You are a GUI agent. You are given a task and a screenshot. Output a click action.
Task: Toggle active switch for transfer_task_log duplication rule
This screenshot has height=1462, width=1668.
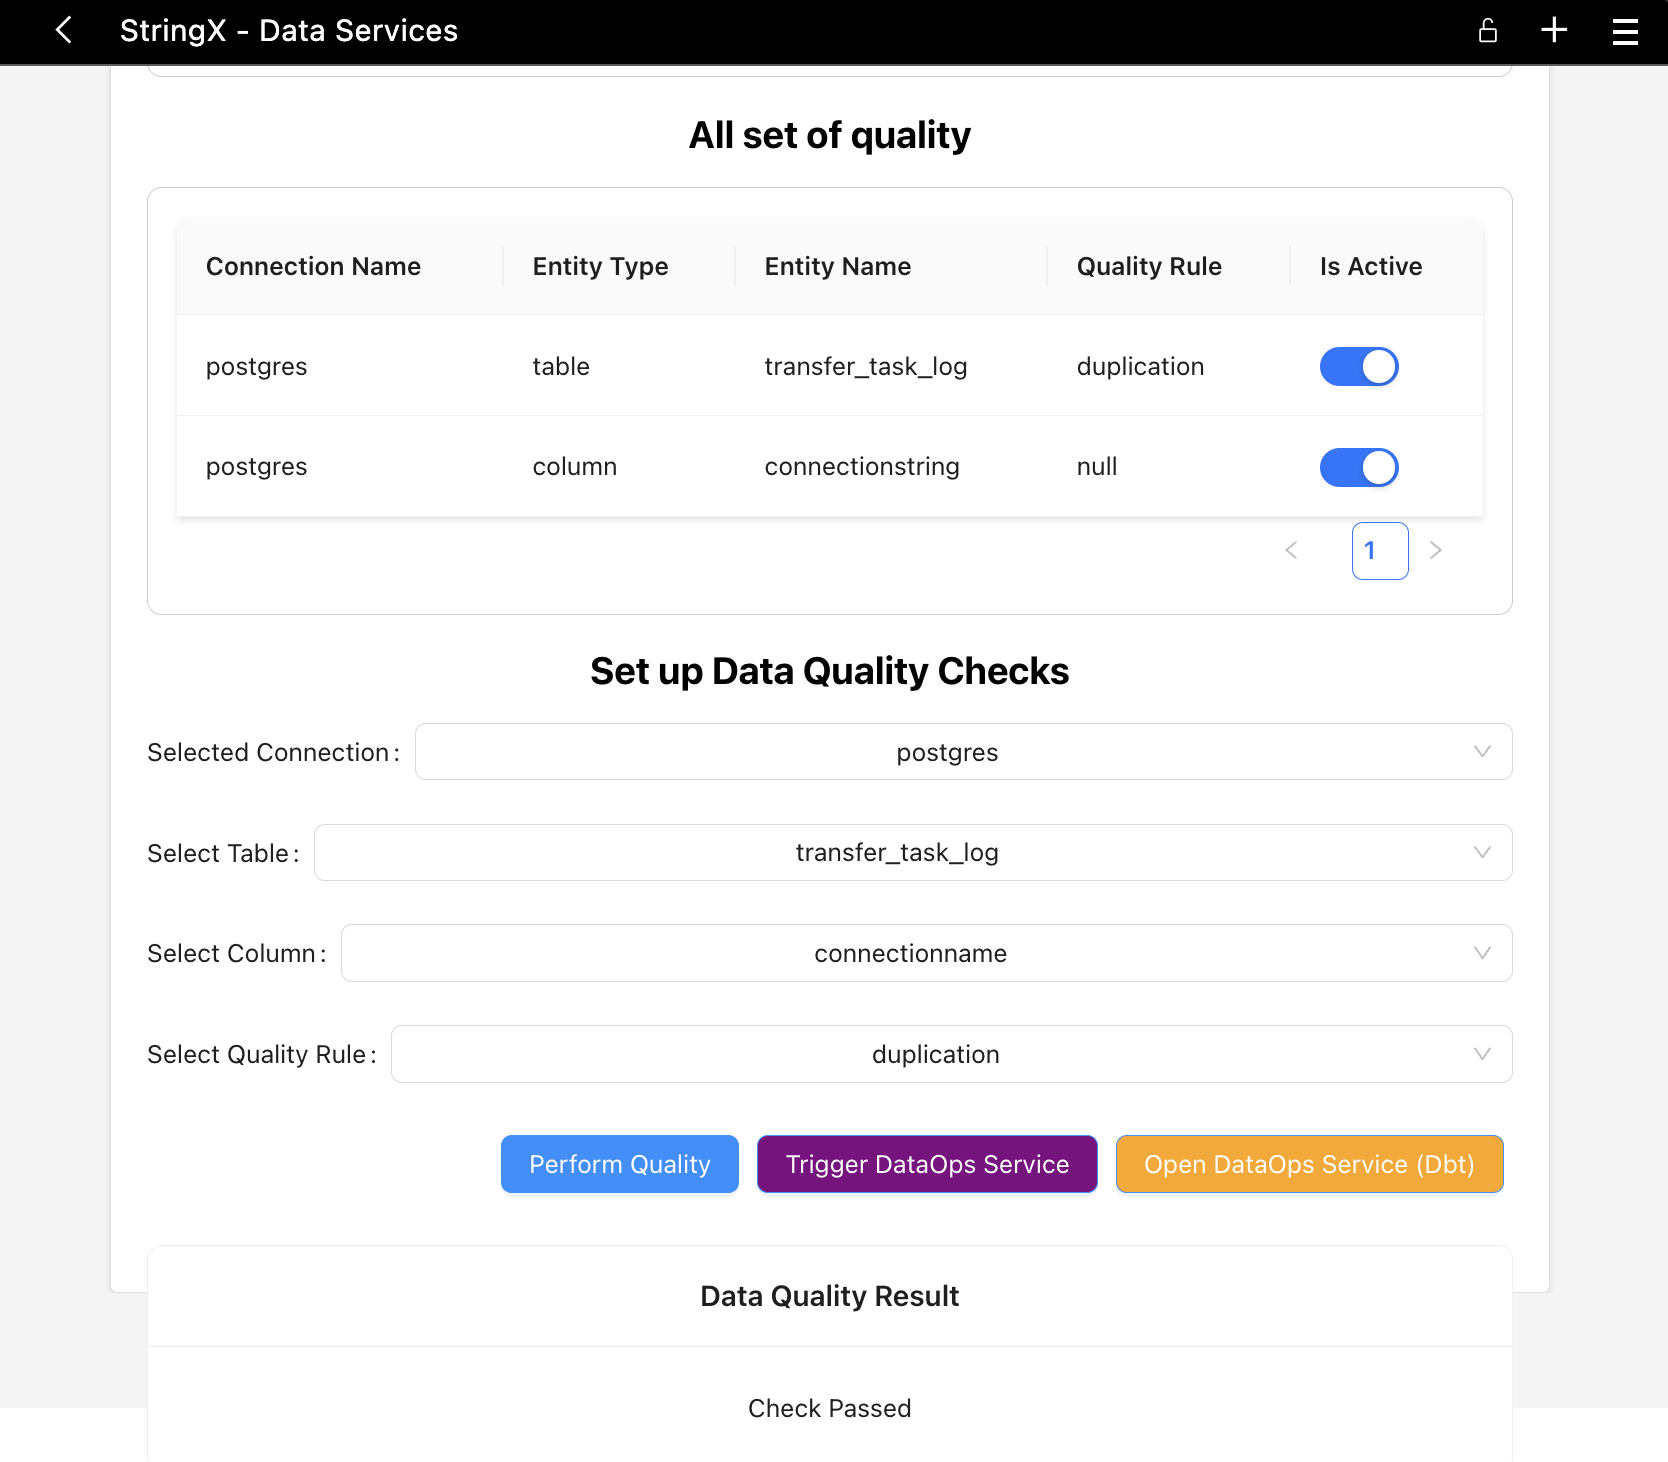(x=1358, y=367)
